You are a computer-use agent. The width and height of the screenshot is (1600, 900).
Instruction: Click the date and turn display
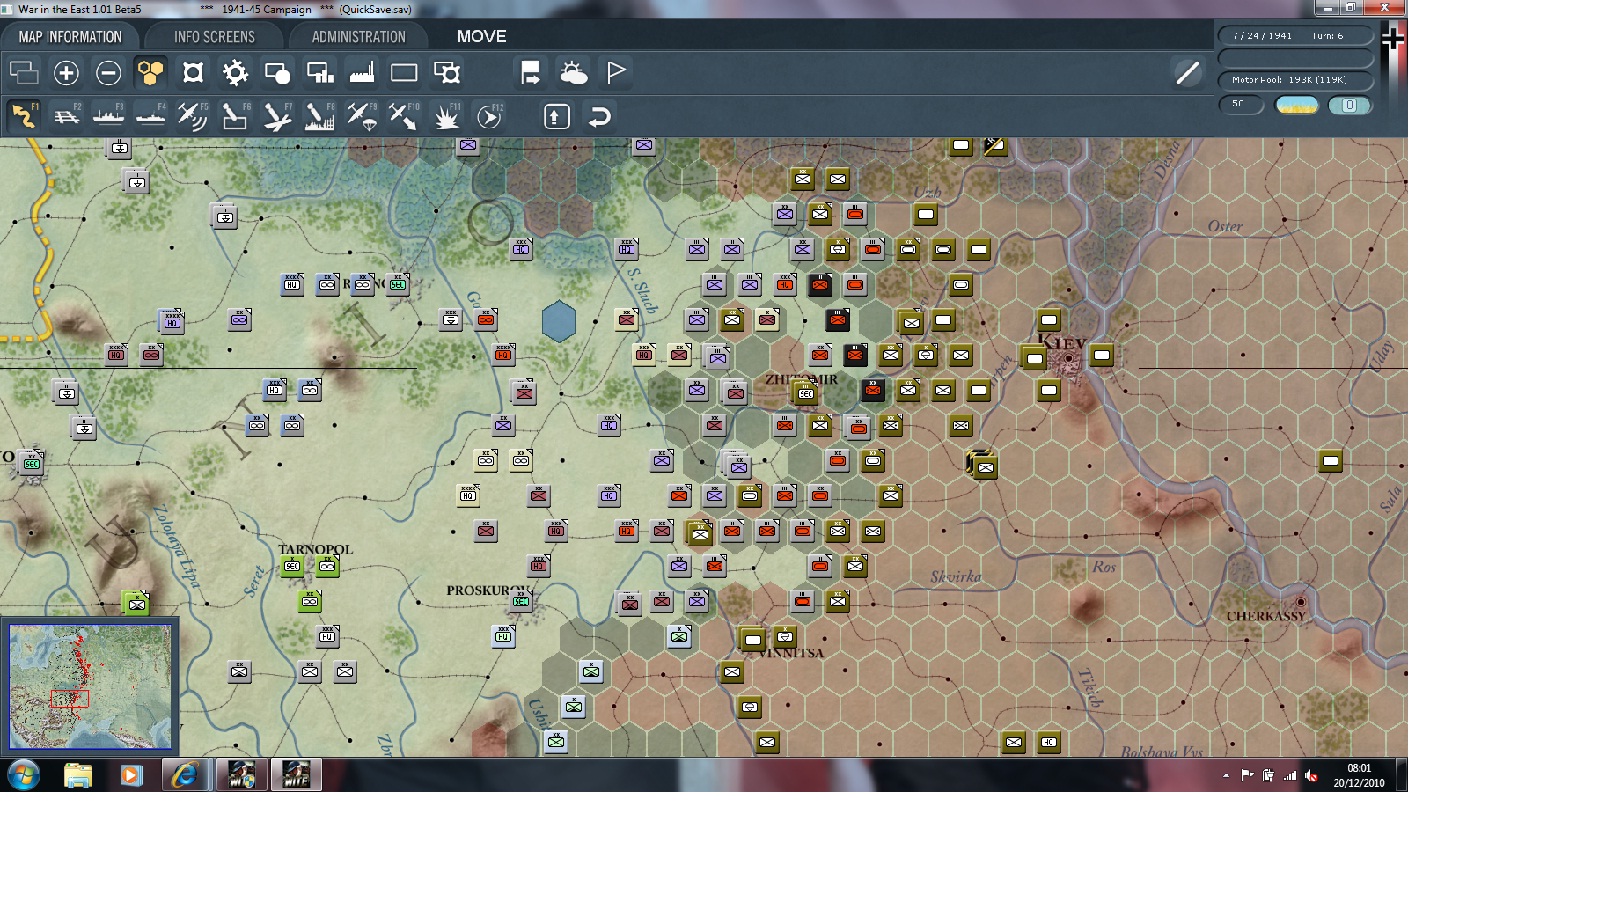click(x=1295, y=36)
